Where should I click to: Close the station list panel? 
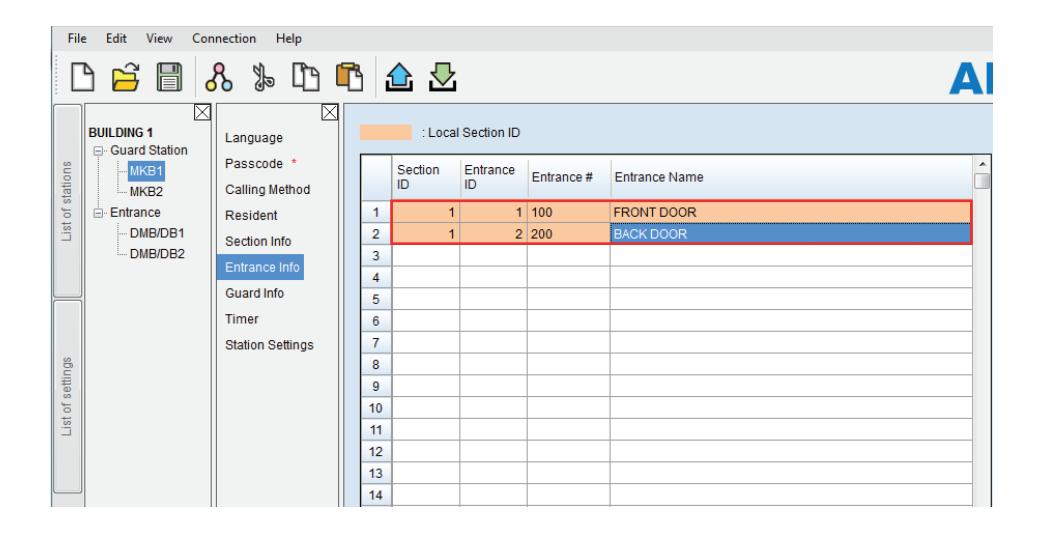click(202, 112)
